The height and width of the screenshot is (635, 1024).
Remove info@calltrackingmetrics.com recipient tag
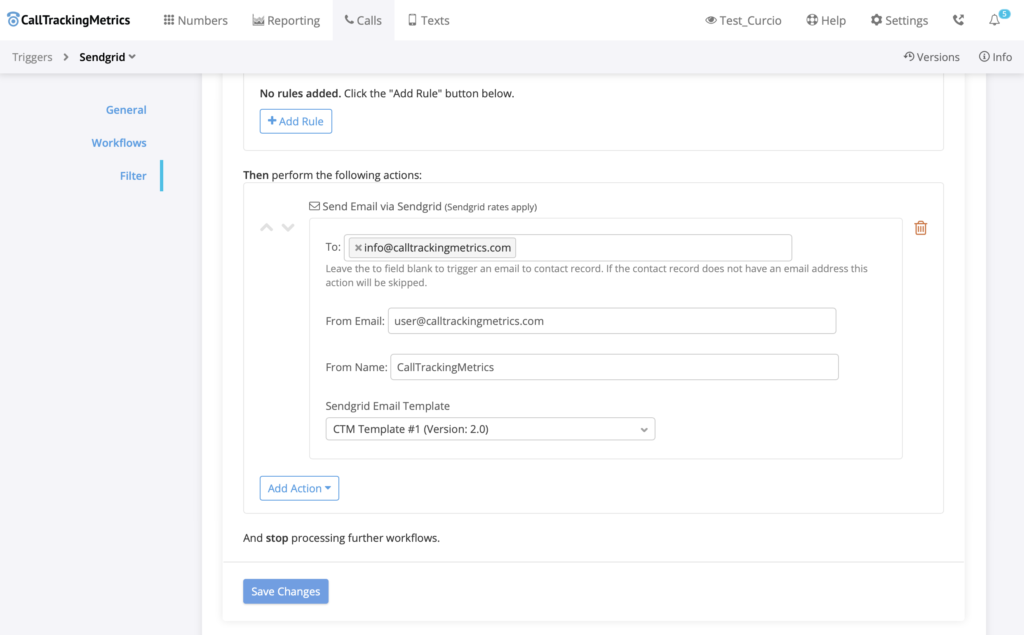[358, 248]
